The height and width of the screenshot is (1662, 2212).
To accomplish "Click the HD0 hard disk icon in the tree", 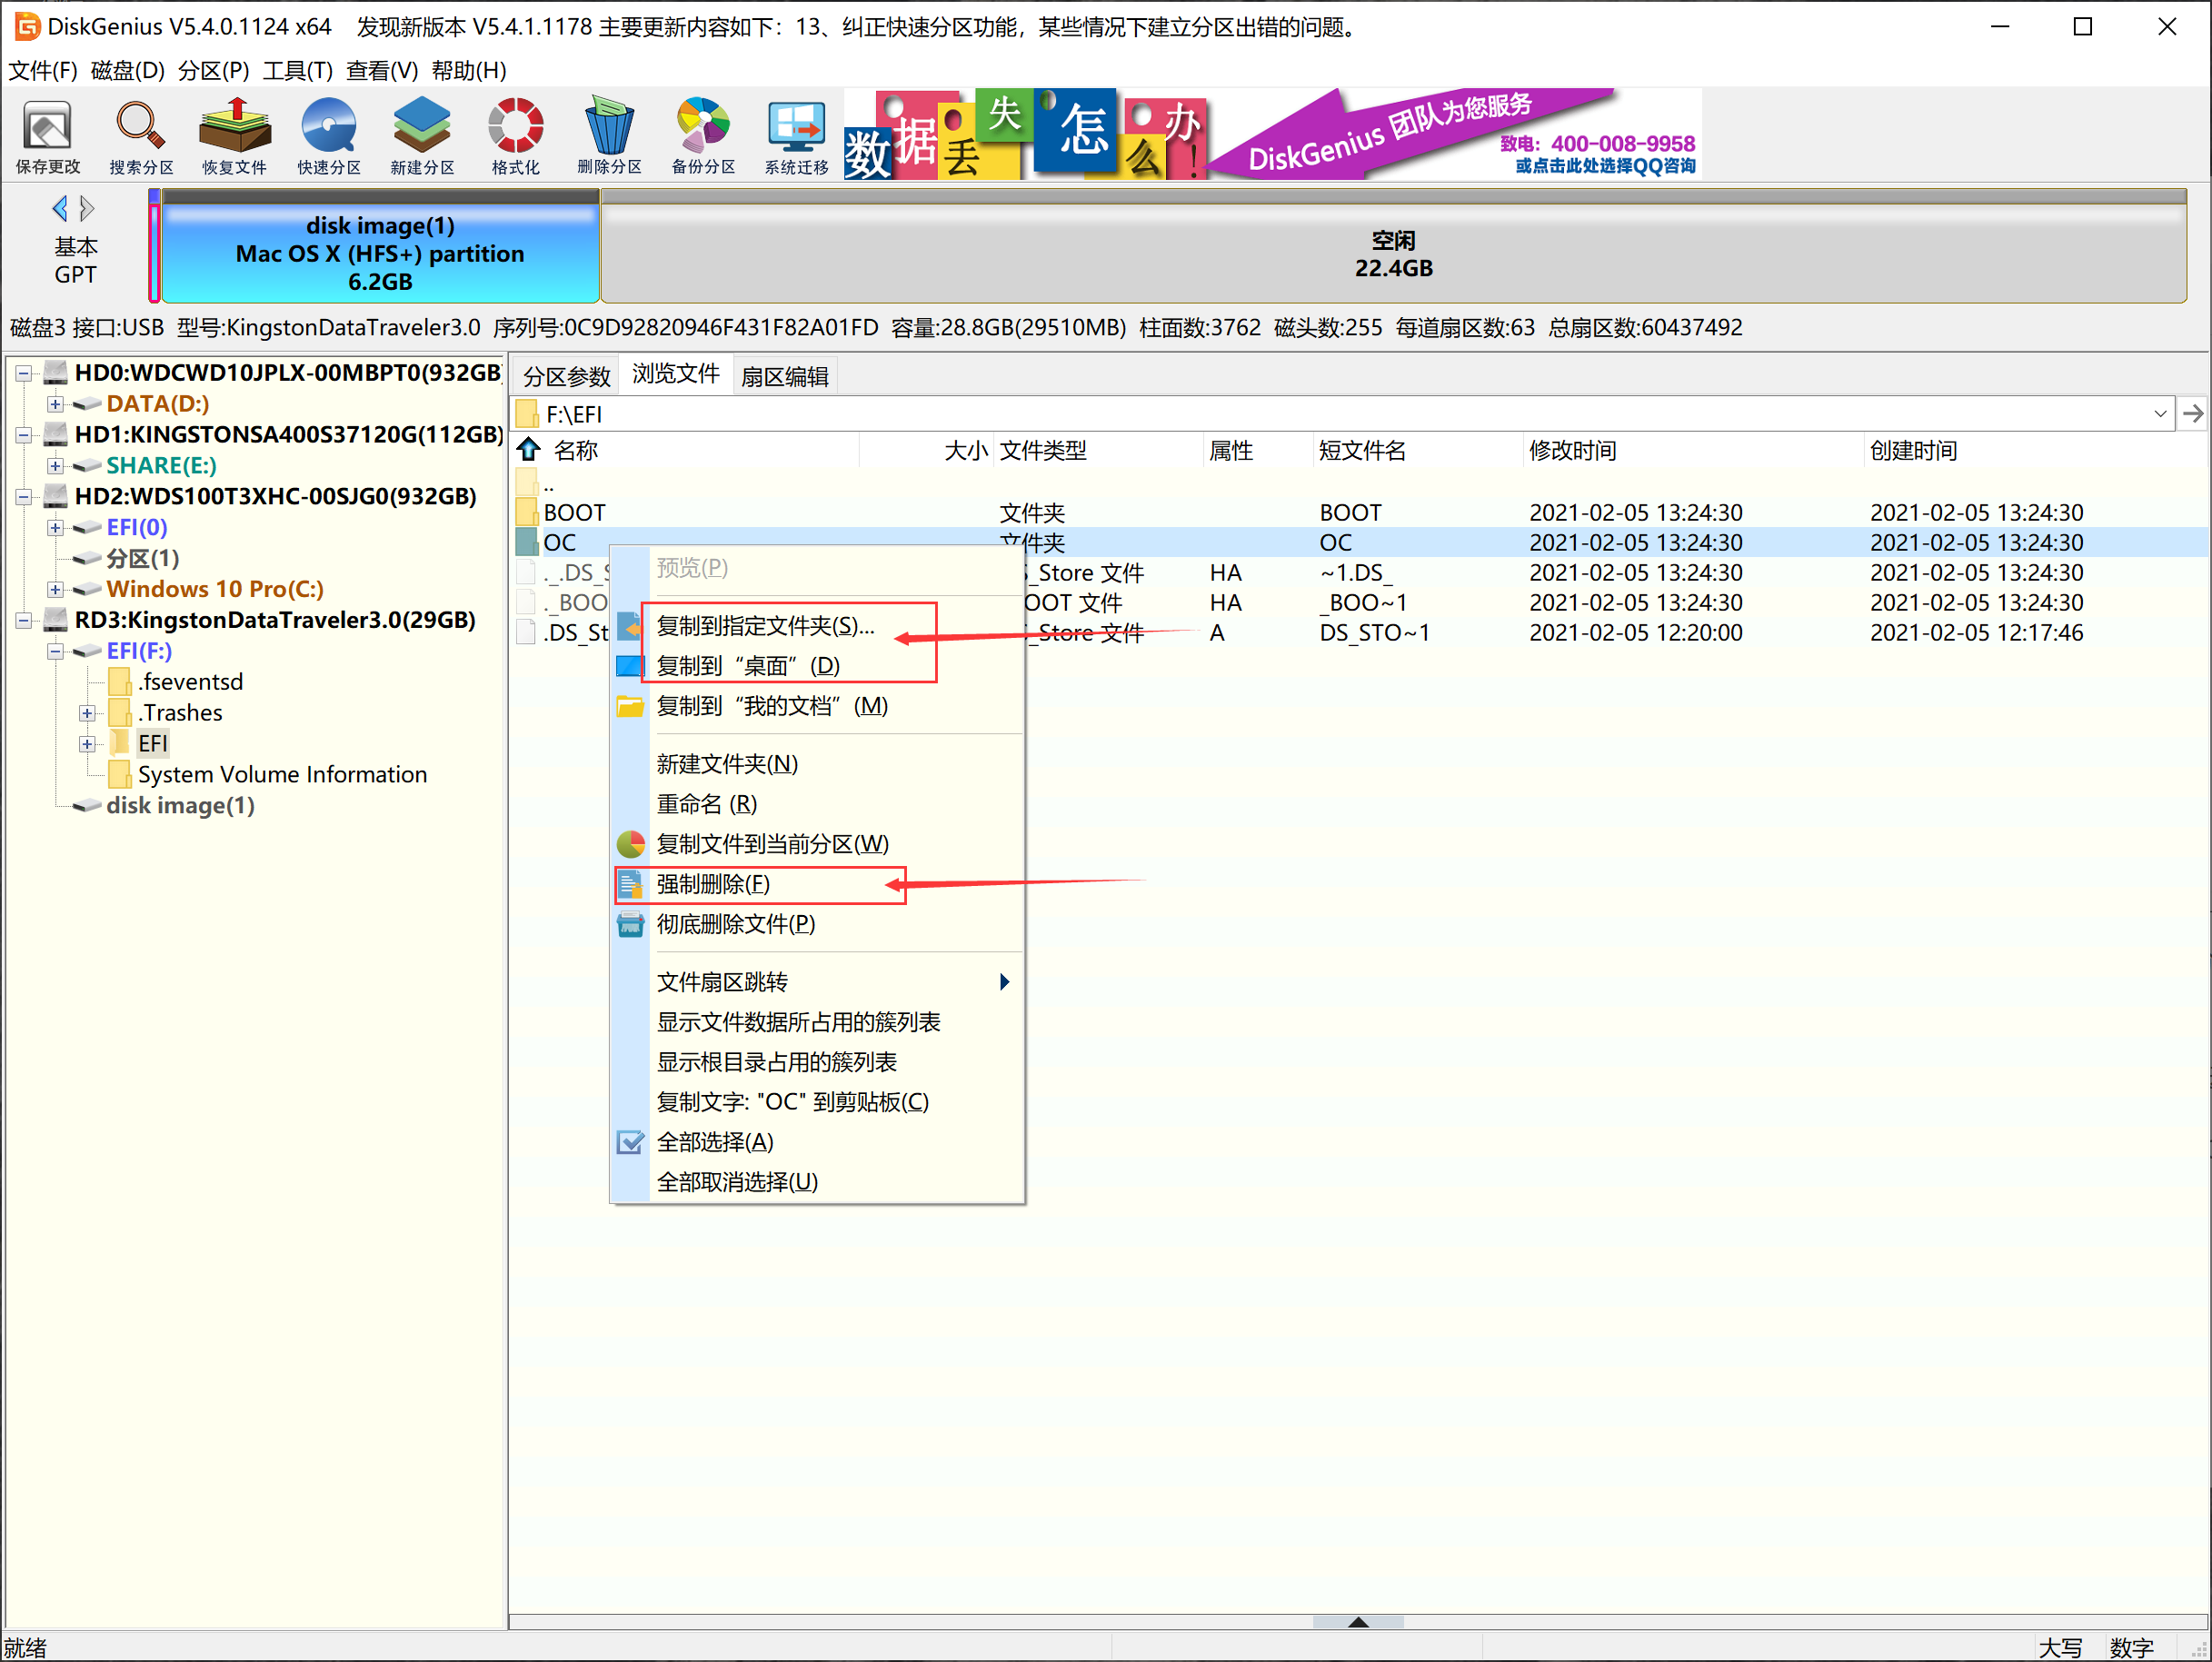I will click(56, 373).
